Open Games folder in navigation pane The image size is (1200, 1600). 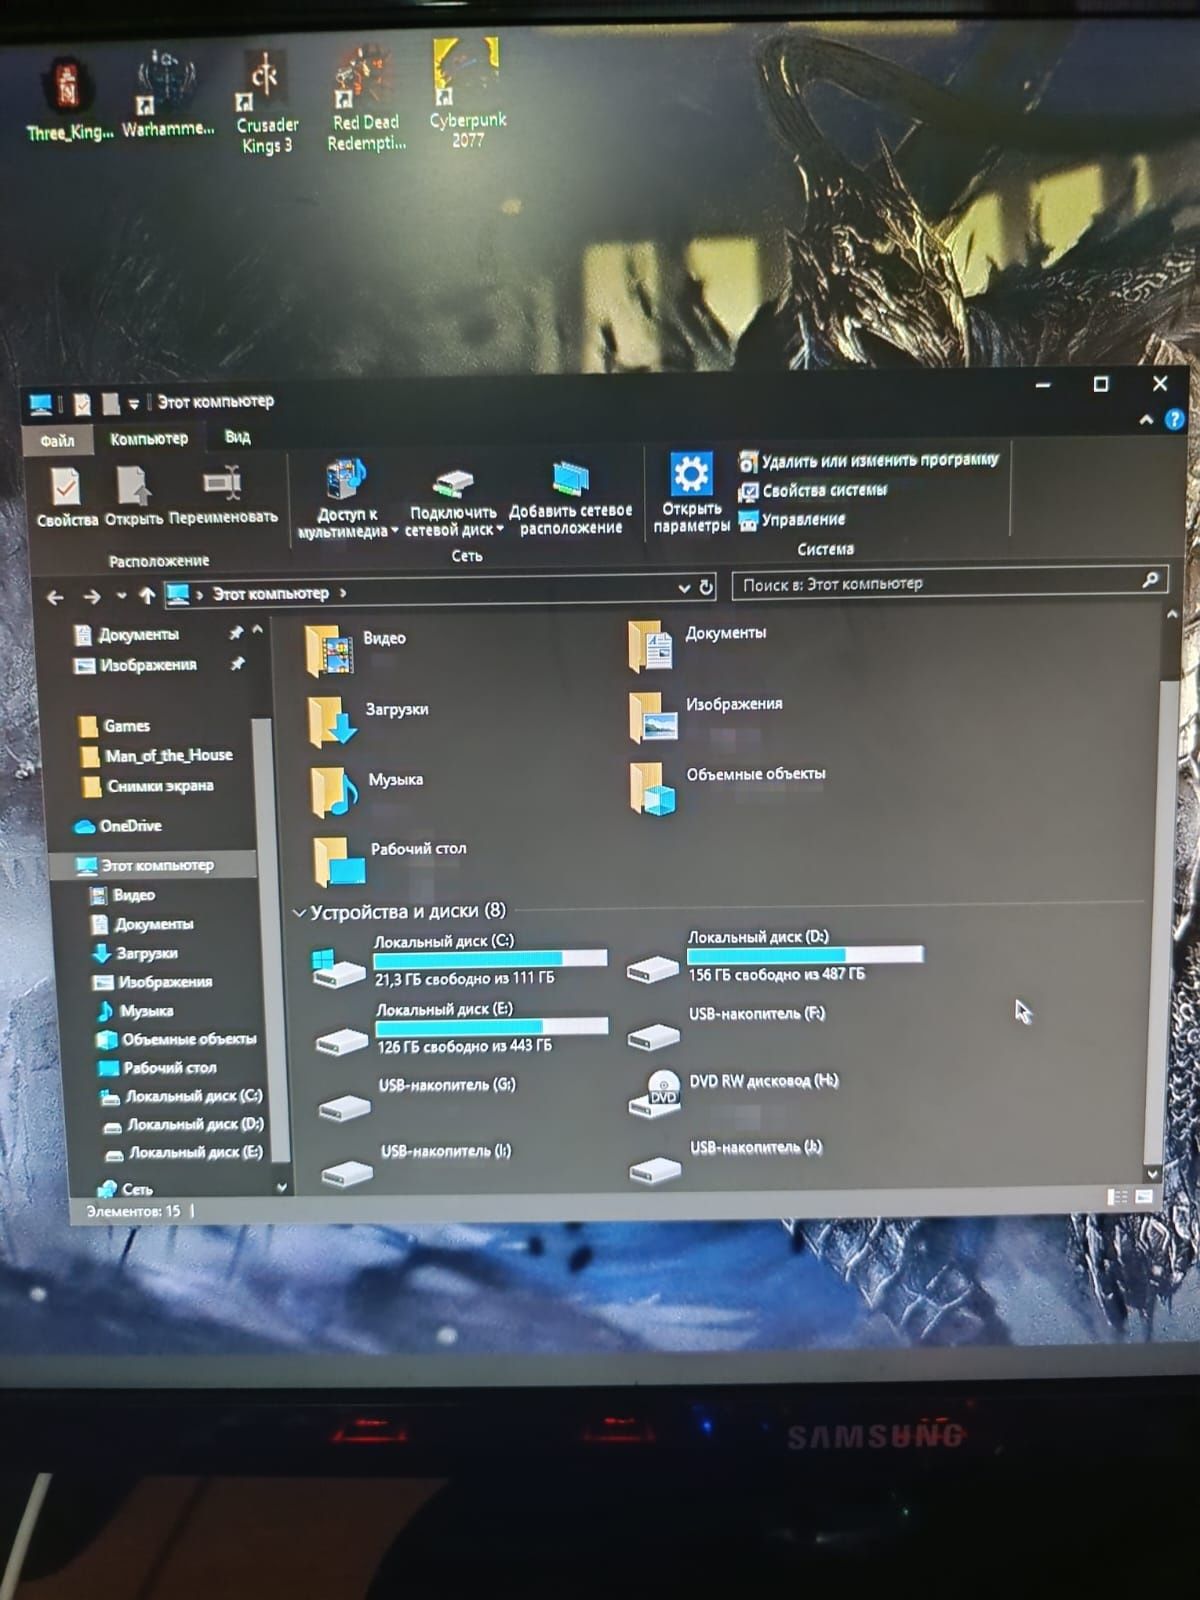115,727
